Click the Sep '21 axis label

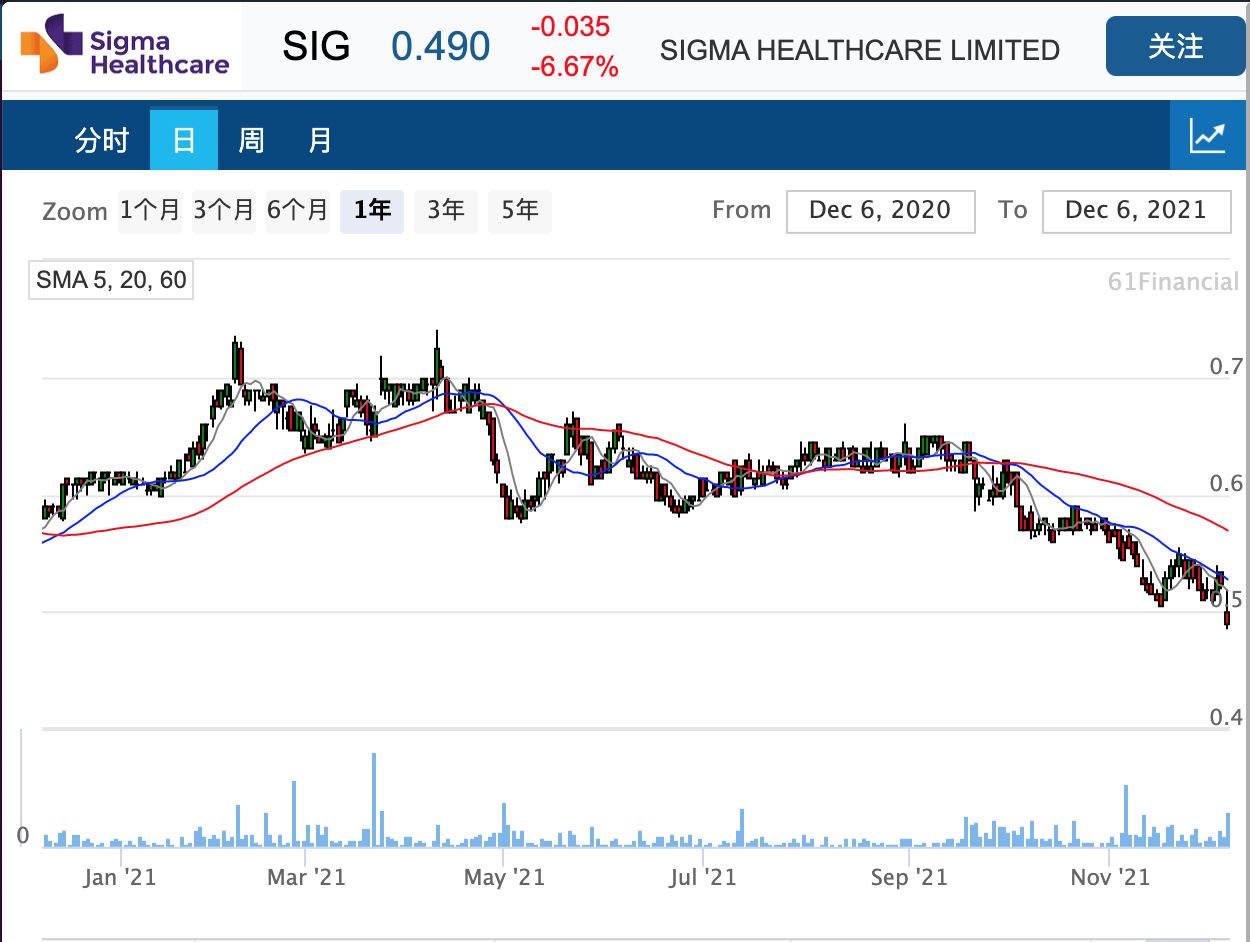click(909, 878)
